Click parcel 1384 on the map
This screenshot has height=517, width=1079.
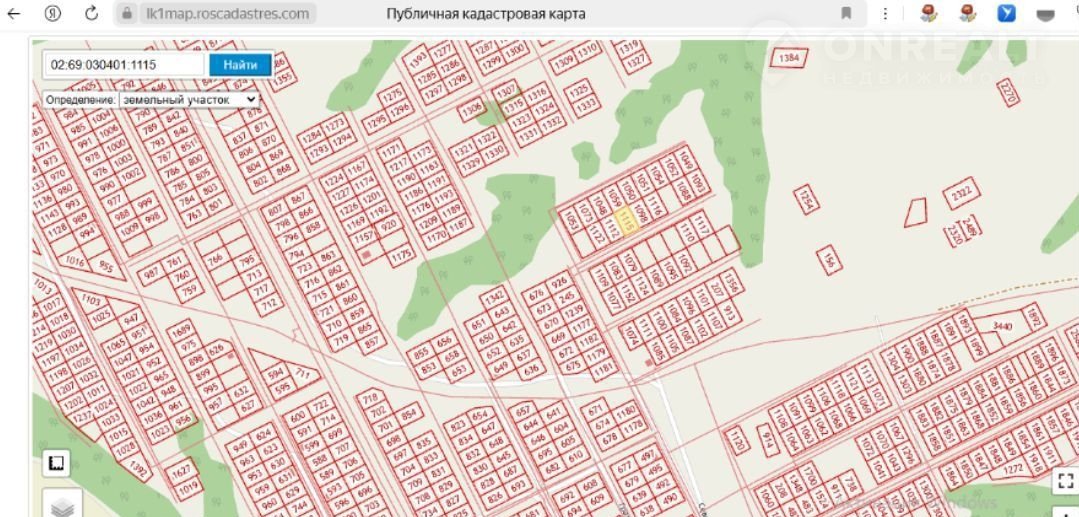[x=789, y=58]
